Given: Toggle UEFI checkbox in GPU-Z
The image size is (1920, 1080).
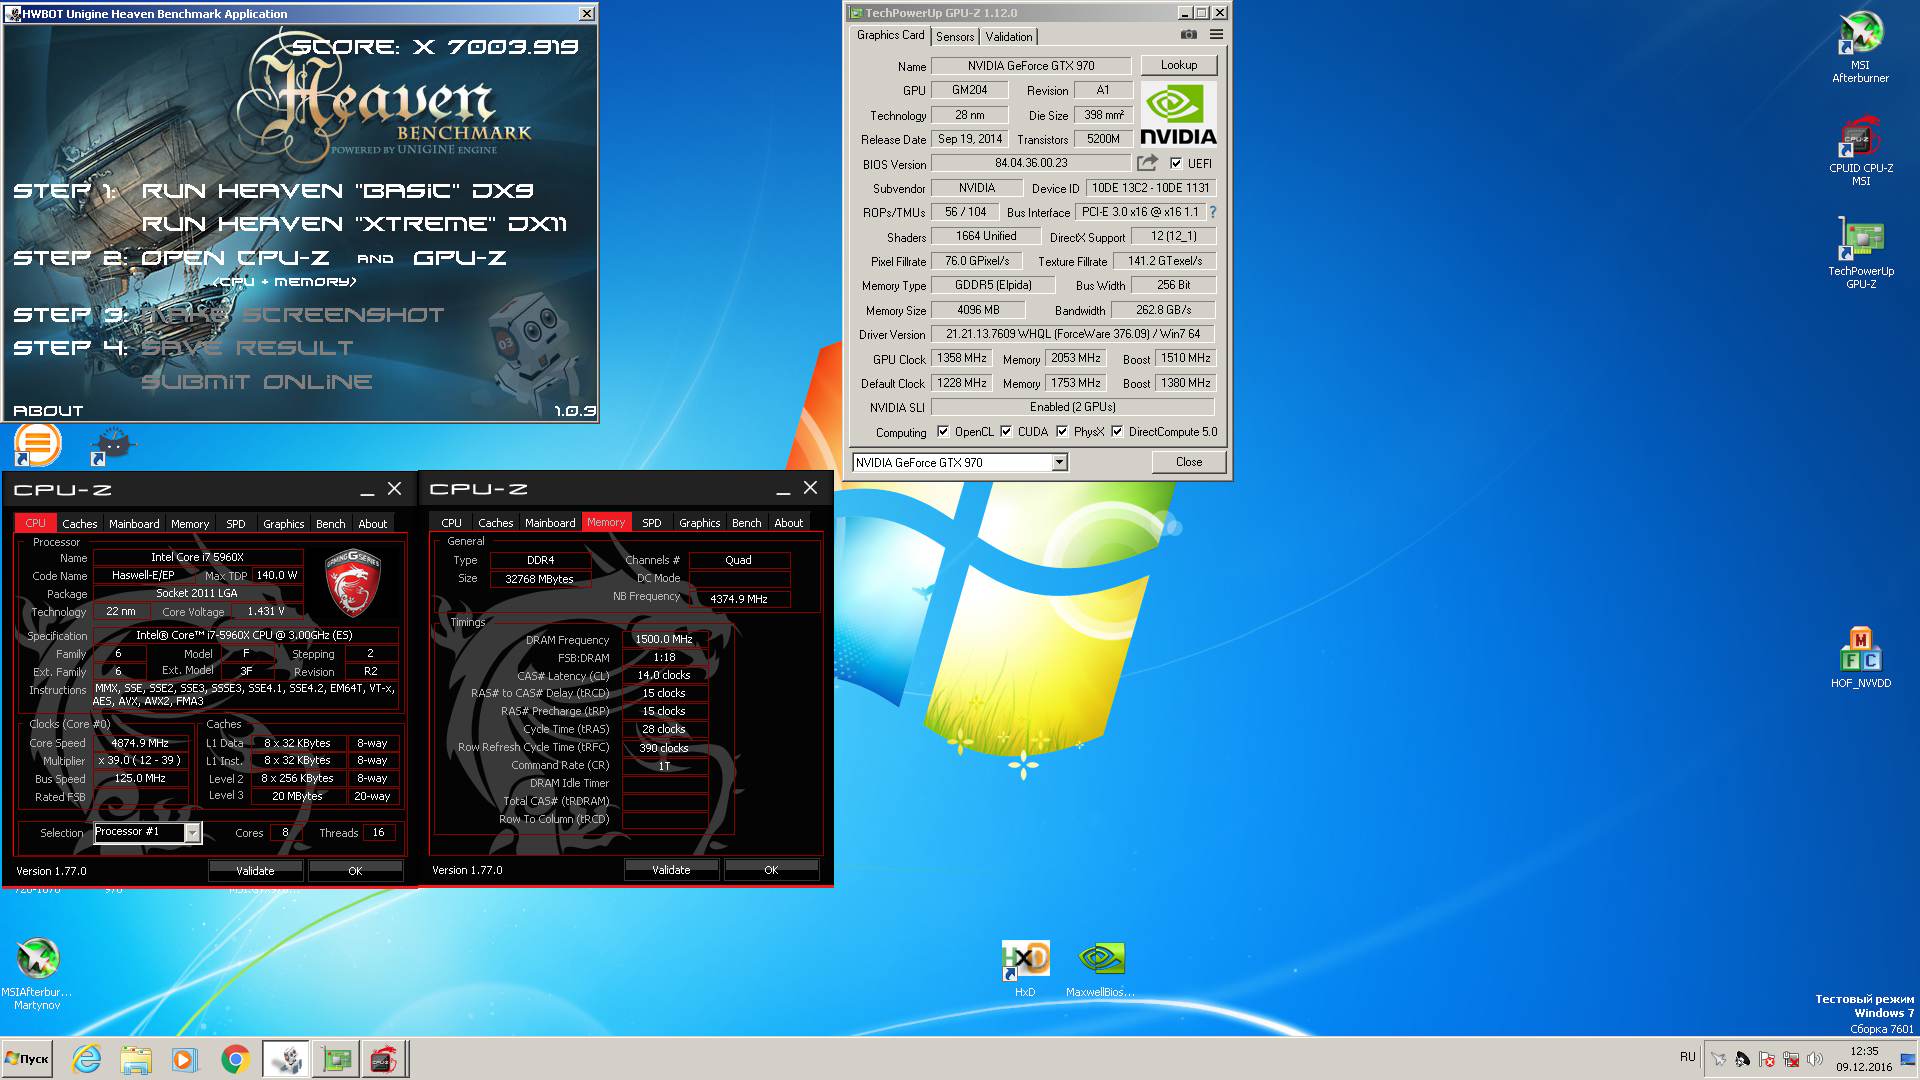Looking at the screenshot, I should (1176, 163).
